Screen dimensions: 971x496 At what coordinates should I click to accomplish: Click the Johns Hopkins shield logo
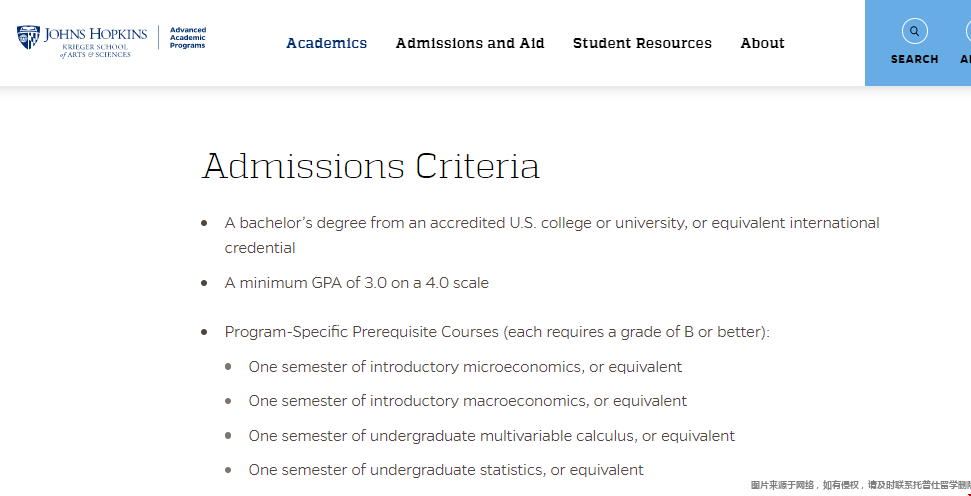[28, 39]
